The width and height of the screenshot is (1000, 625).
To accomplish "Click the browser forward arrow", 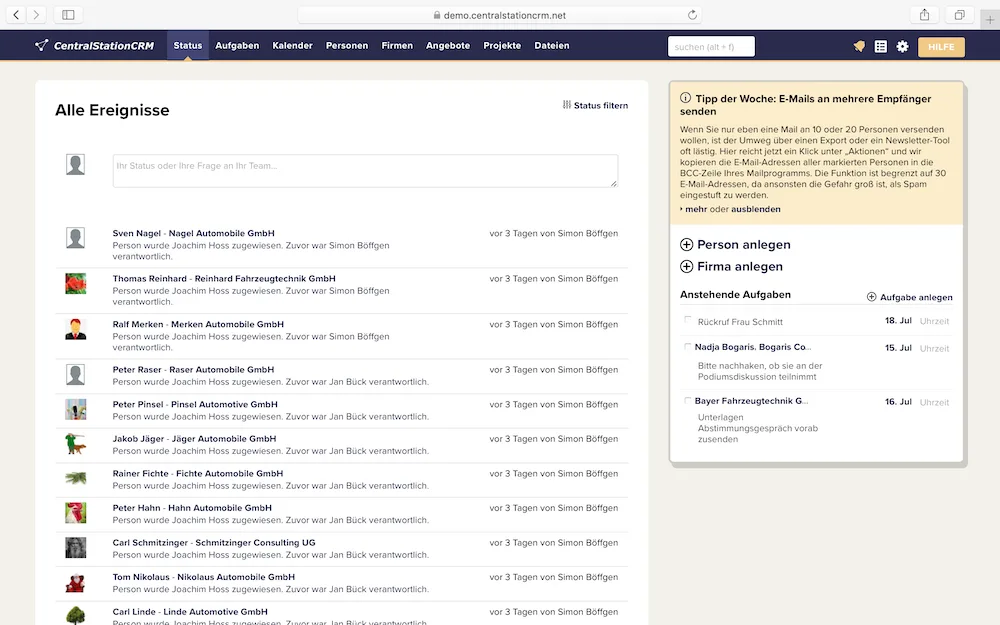I will (36, 15).
